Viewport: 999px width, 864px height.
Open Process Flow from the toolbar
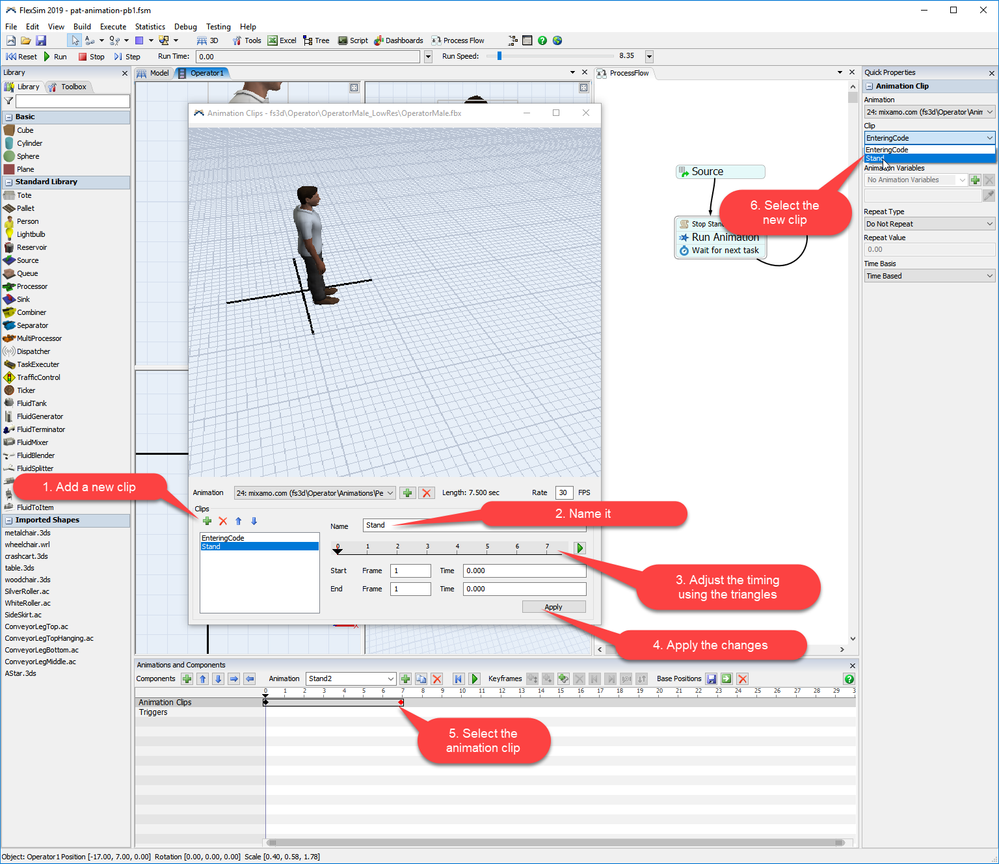457,40
